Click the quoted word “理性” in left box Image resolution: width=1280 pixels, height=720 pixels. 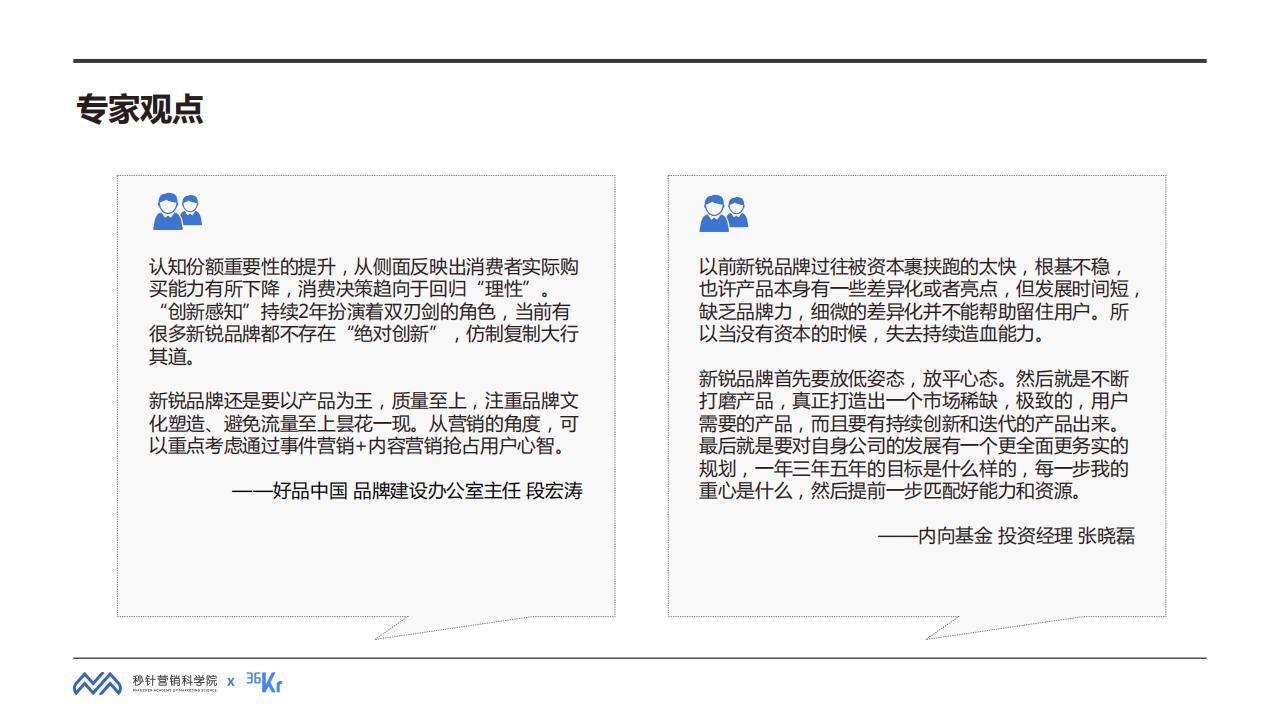coord(528,289)
